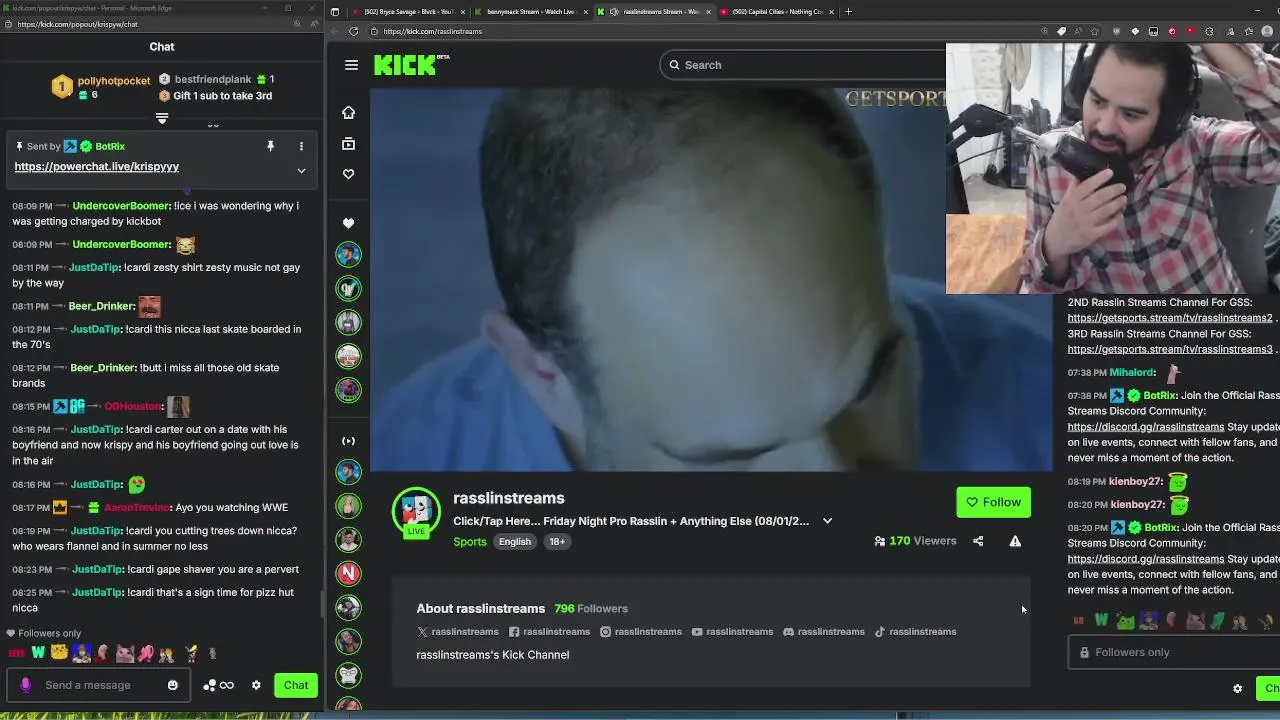The image size is (1280, 720).
Task: Open Following heart outline in Kick sidebar
Action: point(348,174)
